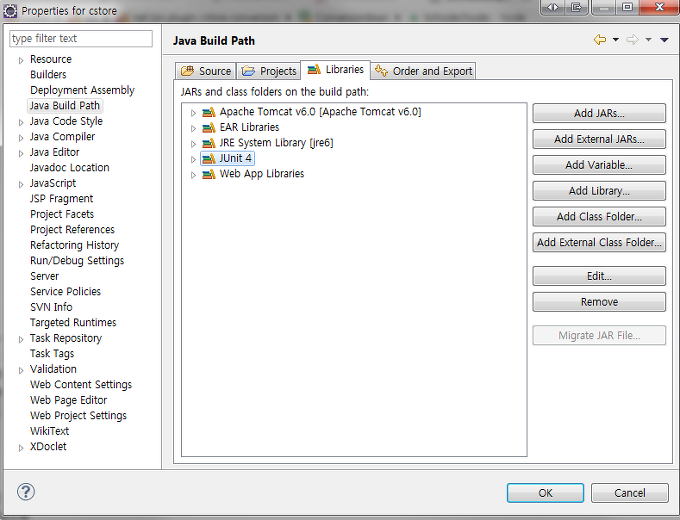Remove the selected library
680x520 pixels.
pyautogui.click(x=599, y=302)
